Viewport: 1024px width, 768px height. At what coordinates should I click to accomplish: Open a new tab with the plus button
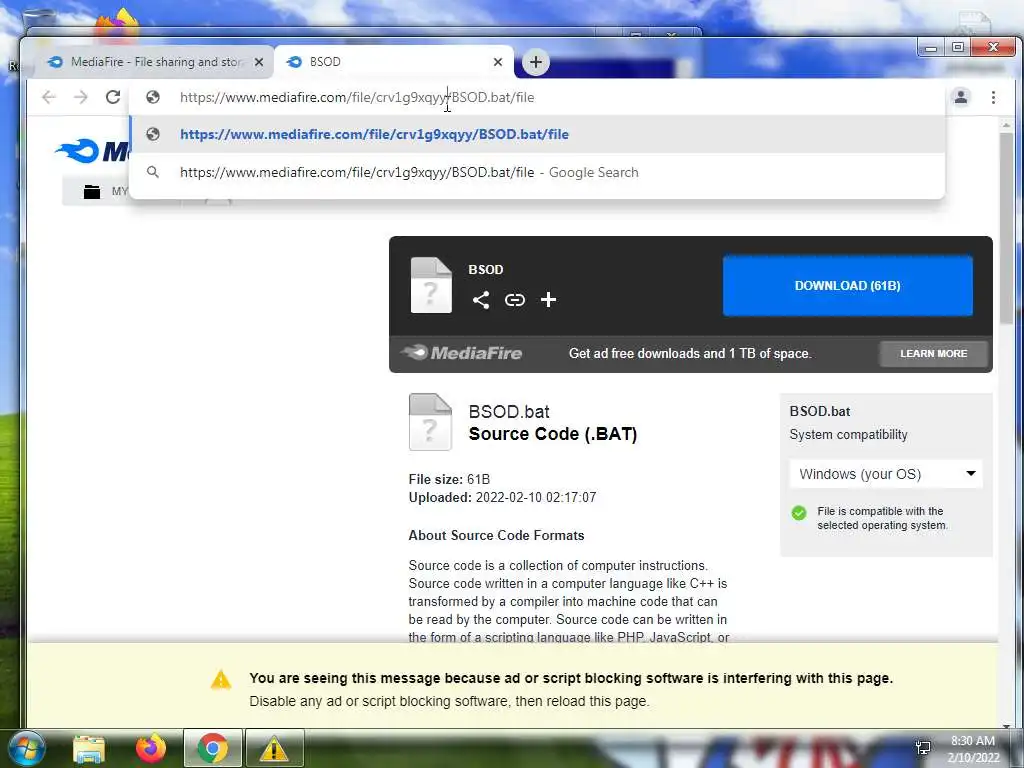[536, 62]
